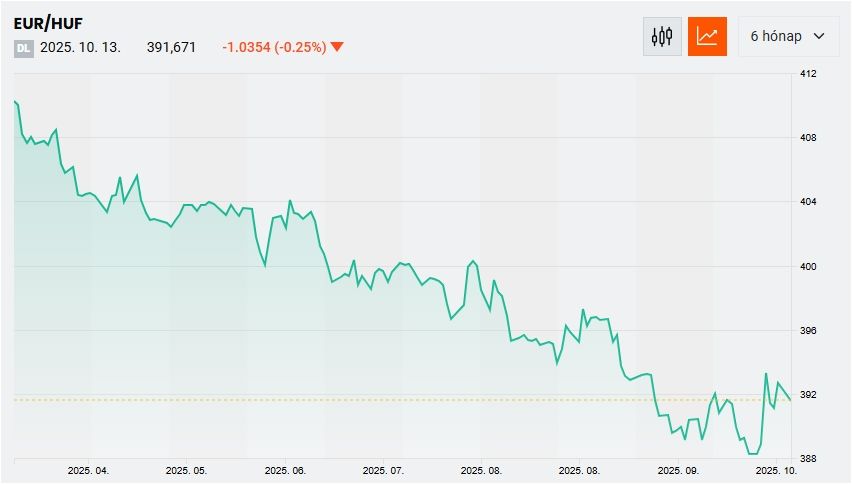Click the 391,671 current rate value
This screenshot has height=485, width=852.
pos(171,47)
